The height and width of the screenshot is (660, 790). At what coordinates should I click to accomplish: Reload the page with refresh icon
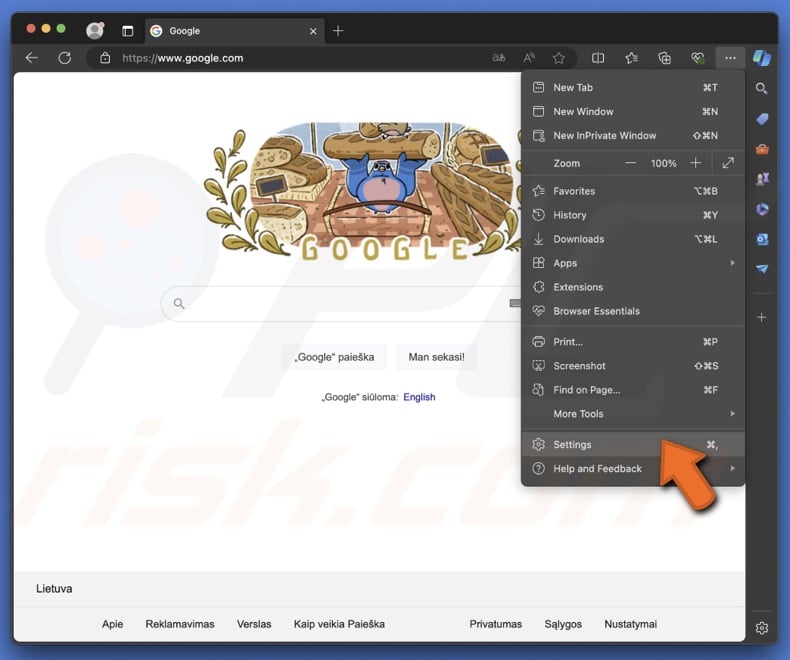pyautogui.click(x=64, y=58)
